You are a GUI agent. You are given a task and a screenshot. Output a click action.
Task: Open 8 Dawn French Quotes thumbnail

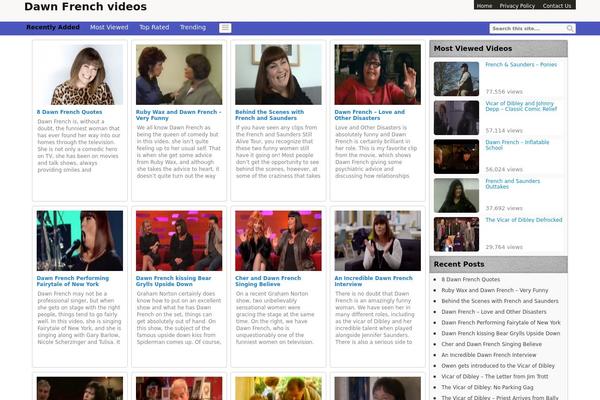click(x=80, y=75)
